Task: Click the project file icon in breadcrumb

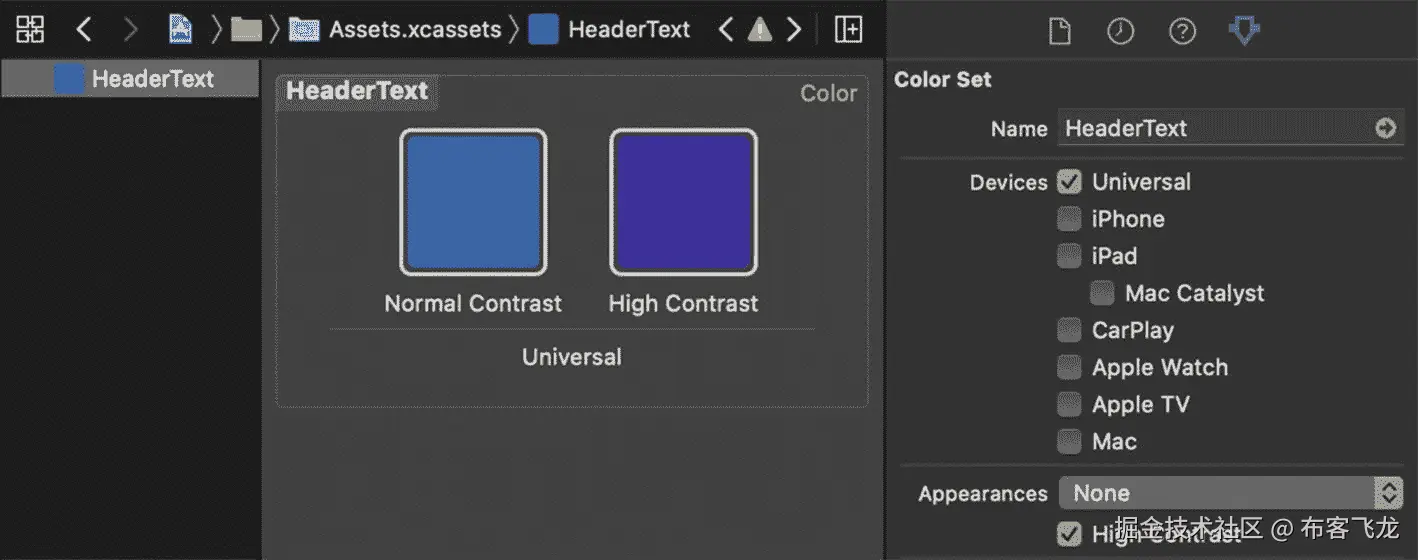Action: pos(181,30)
